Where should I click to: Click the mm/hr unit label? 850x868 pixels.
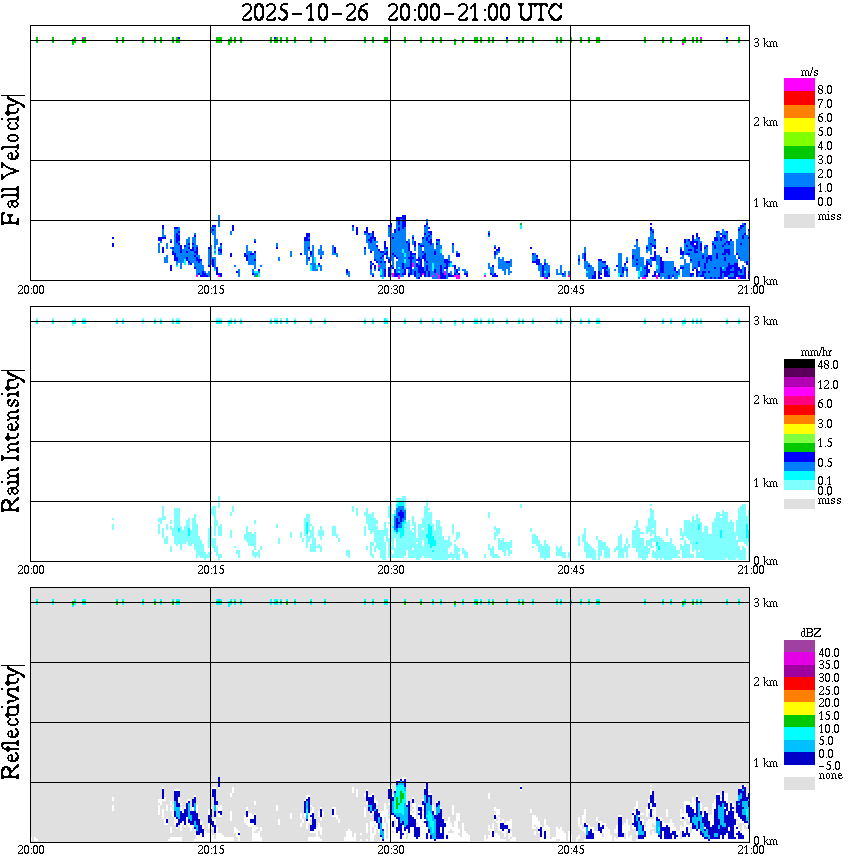pyautogui.click(x=816, y=352)
